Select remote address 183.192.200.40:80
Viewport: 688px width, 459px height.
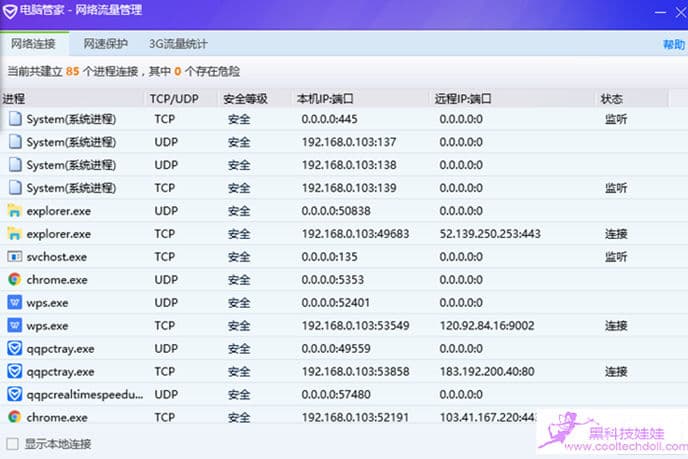[487, 372]
